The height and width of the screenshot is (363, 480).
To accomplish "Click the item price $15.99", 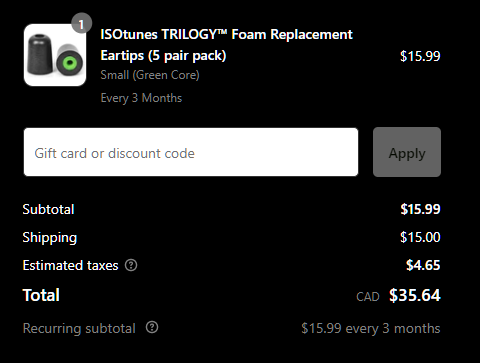I will click(420, 56).
